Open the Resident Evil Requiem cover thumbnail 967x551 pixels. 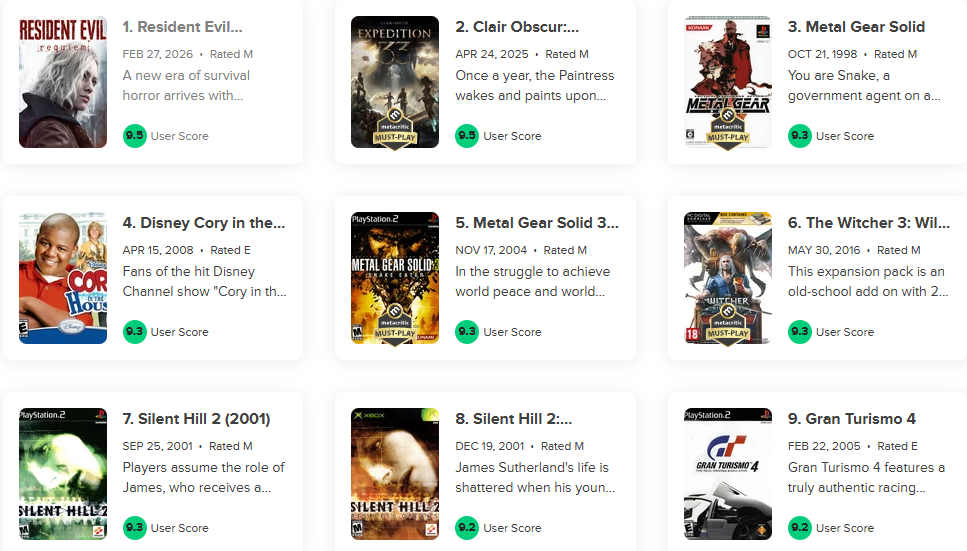pyautogui.click(x=63, y=82)
